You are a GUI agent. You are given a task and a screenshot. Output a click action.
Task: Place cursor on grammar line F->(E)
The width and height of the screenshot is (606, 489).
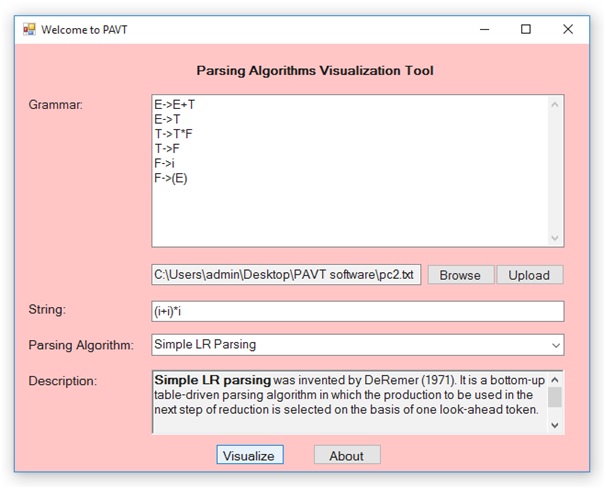pos(171,179)
